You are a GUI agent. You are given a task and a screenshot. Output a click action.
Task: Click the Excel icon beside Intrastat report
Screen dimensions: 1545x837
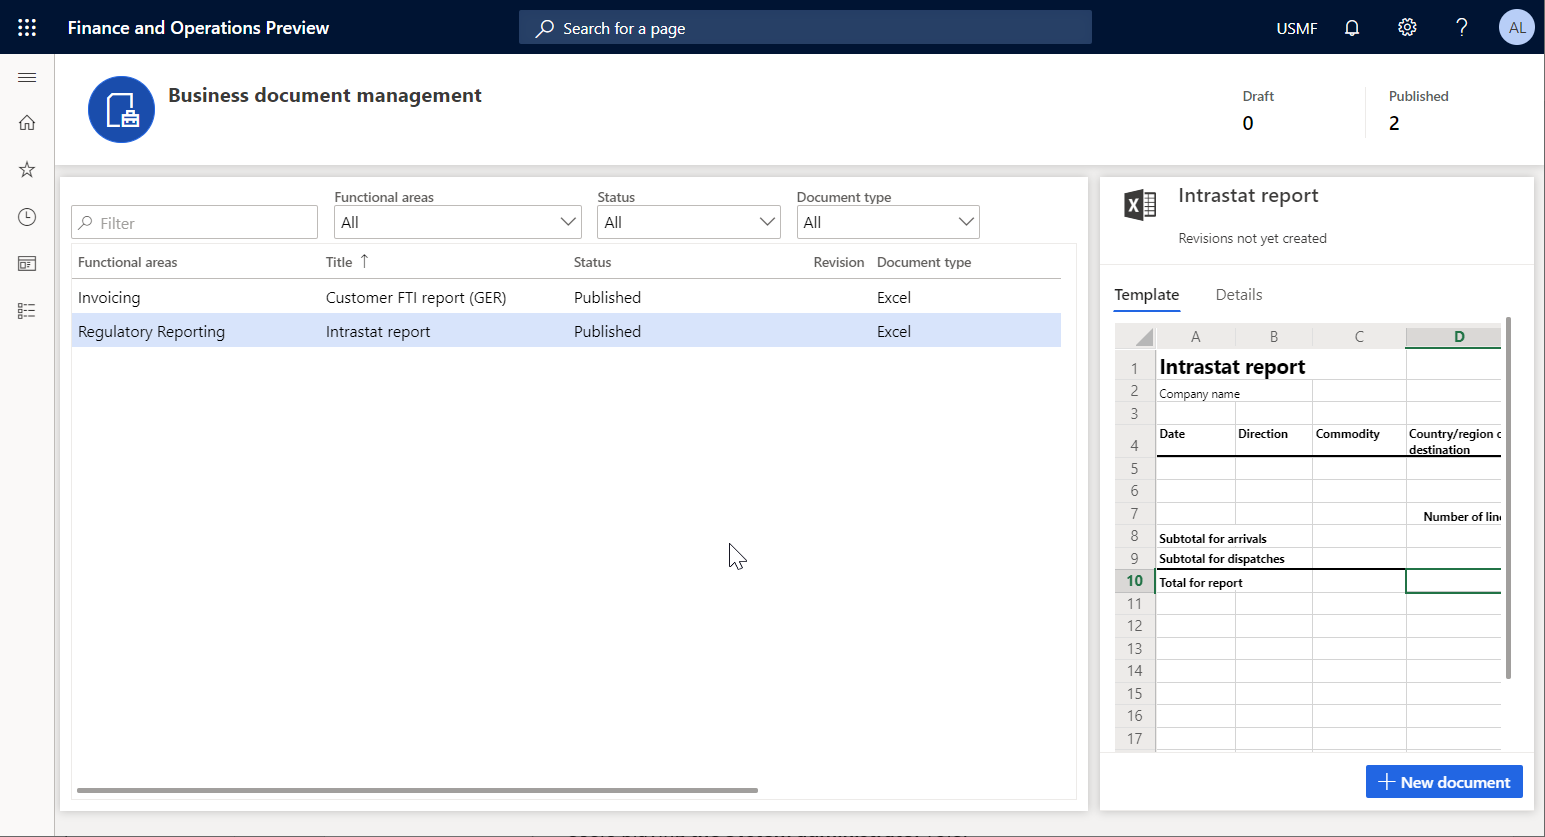[x=1140, y=205]
